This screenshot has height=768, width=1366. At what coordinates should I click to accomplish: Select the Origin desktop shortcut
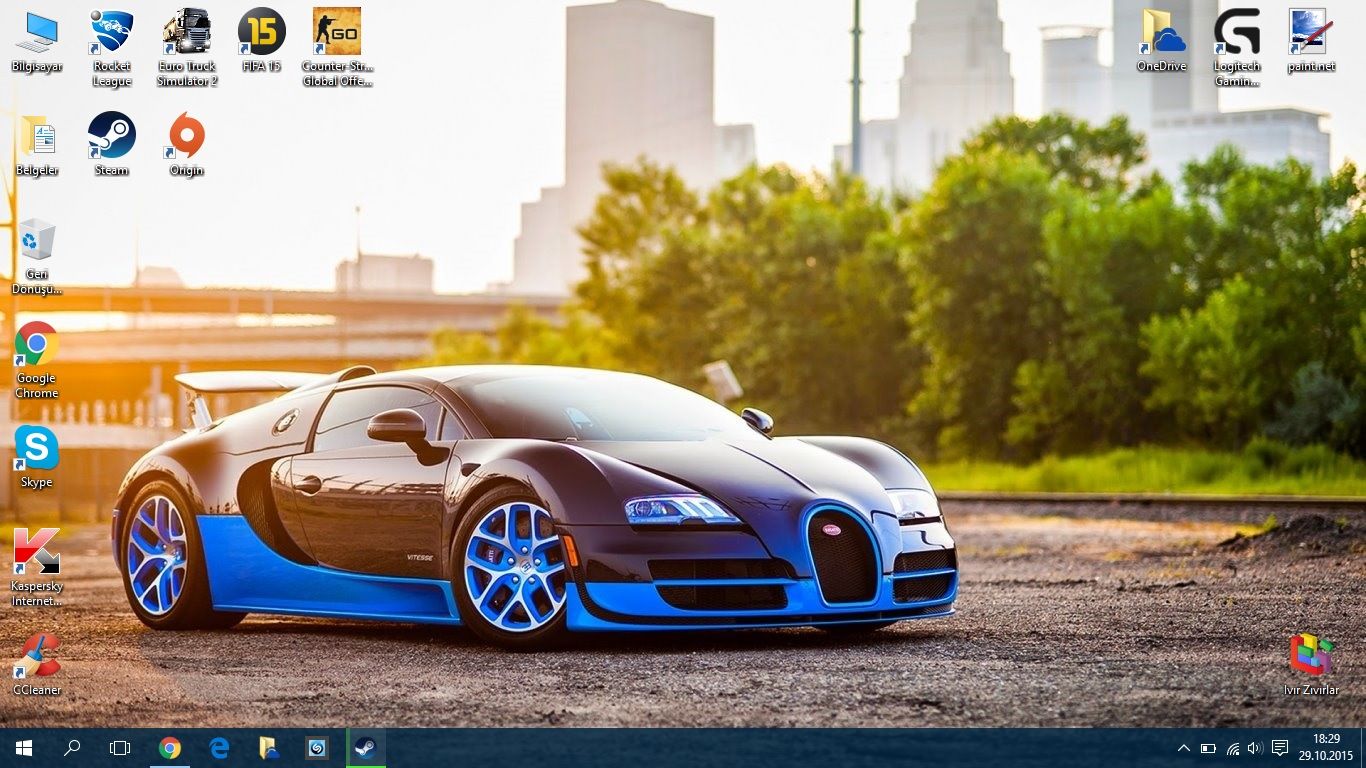[x=187, y=145]
